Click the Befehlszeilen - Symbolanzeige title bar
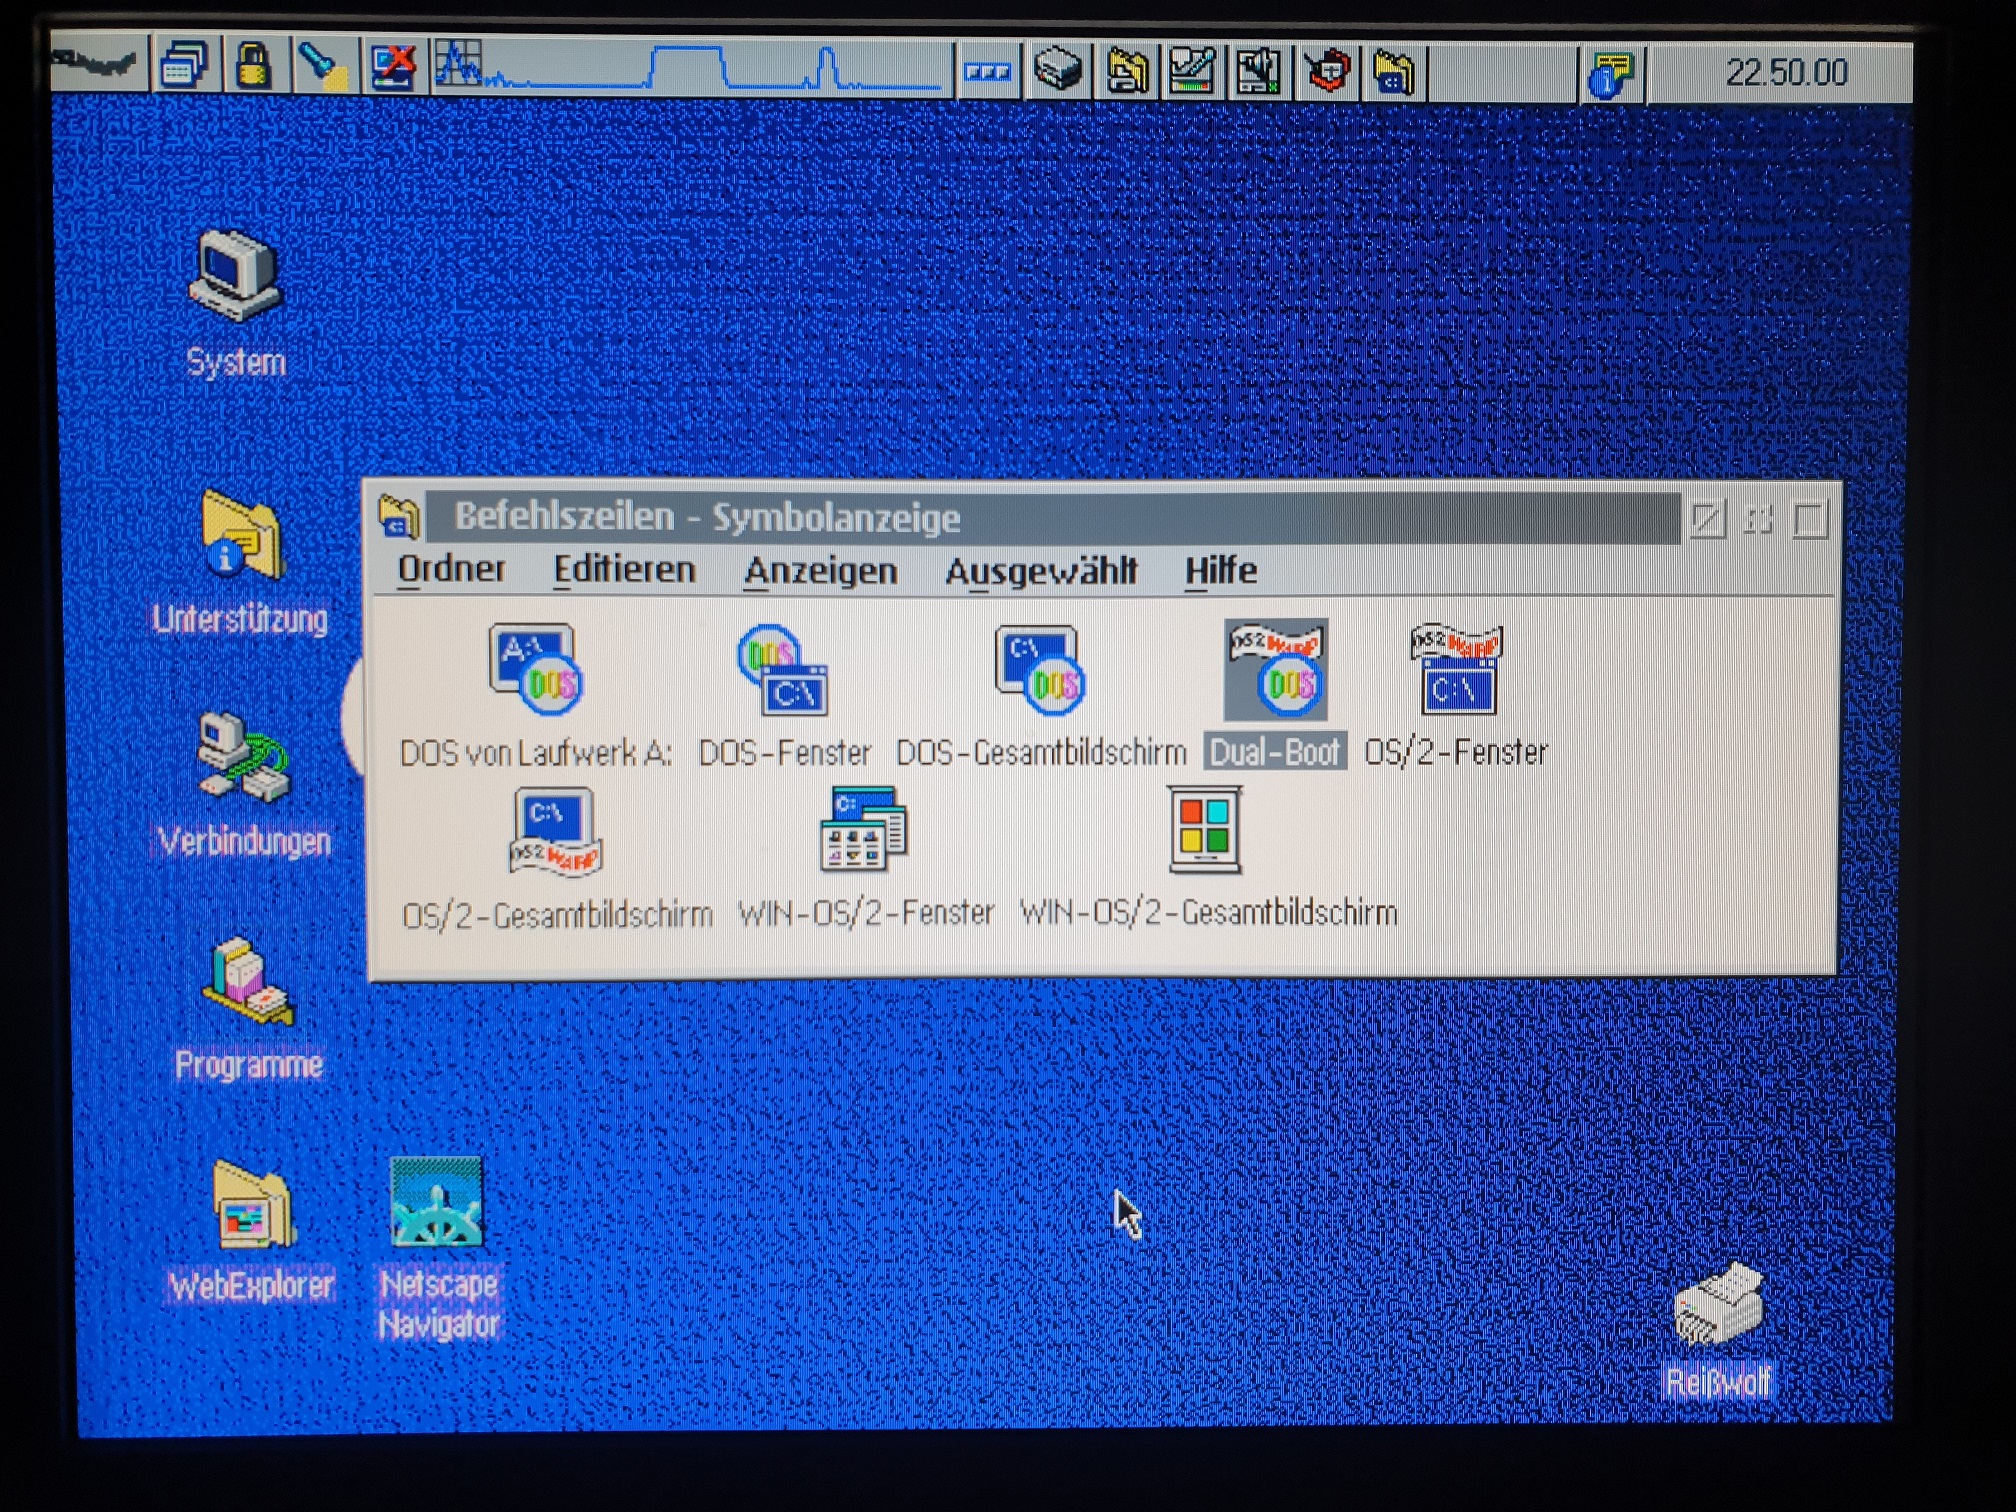The image size is (2016, 1512). [1054, 517]
